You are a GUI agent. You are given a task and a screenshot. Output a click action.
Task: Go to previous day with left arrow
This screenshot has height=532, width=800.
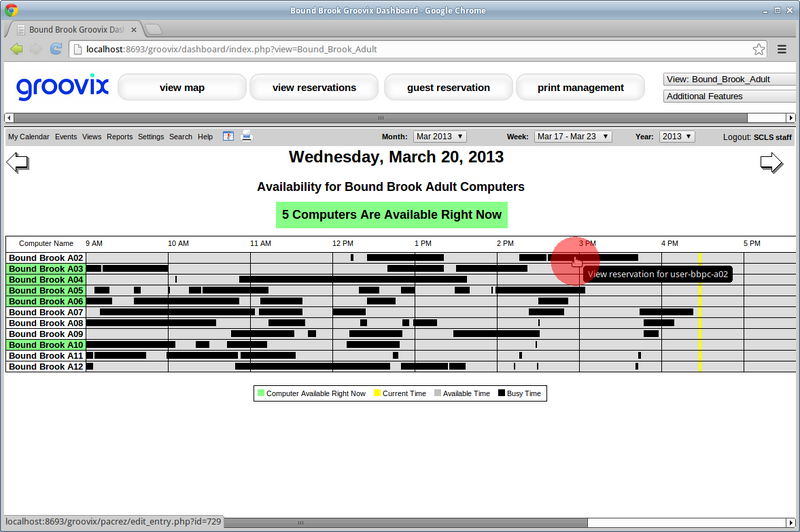[x=18, y=163]
